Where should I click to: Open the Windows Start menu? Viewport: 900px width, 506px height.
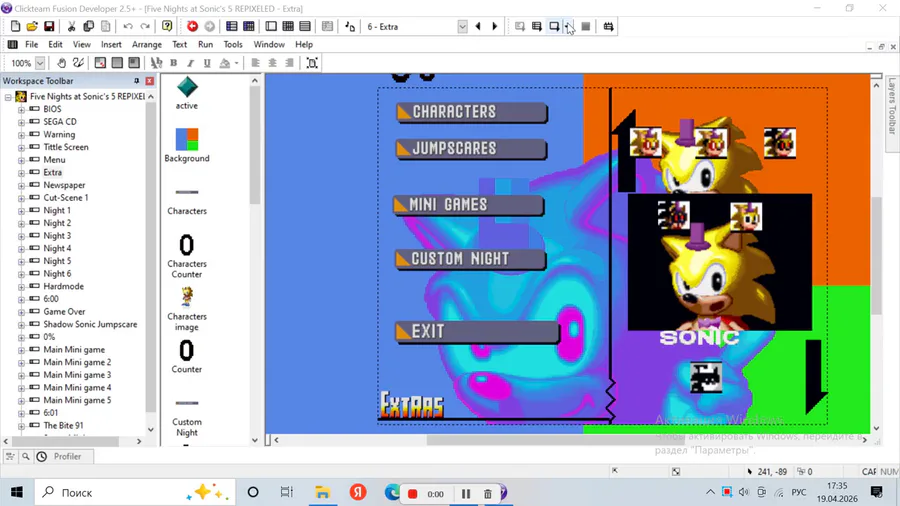click(x=17, y=492)
